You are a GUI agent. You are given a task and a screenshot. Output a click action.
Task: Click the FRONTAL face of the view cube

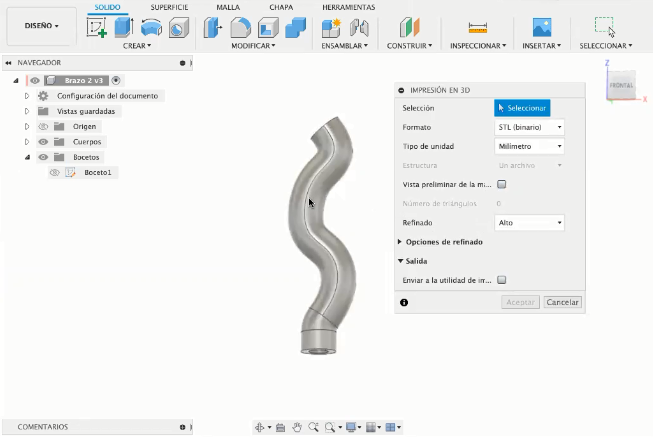pyautogui.click(x=621, y=85)
